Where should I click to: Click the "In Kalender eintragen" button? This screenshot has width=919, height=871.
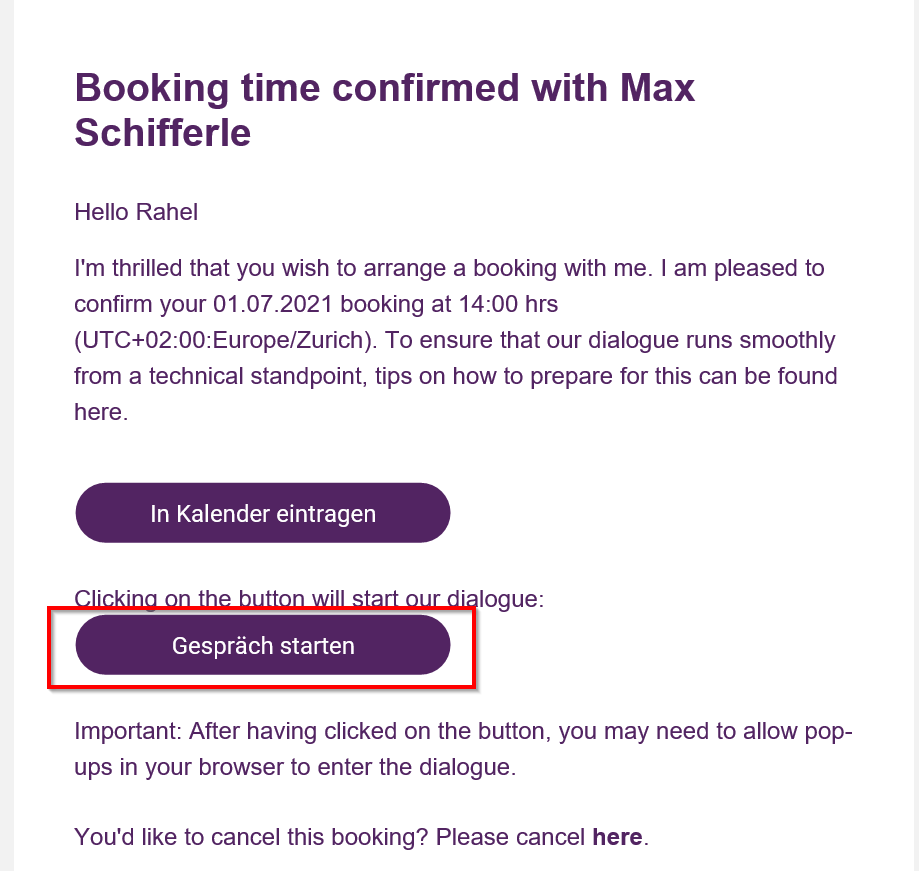coord(263,513)
